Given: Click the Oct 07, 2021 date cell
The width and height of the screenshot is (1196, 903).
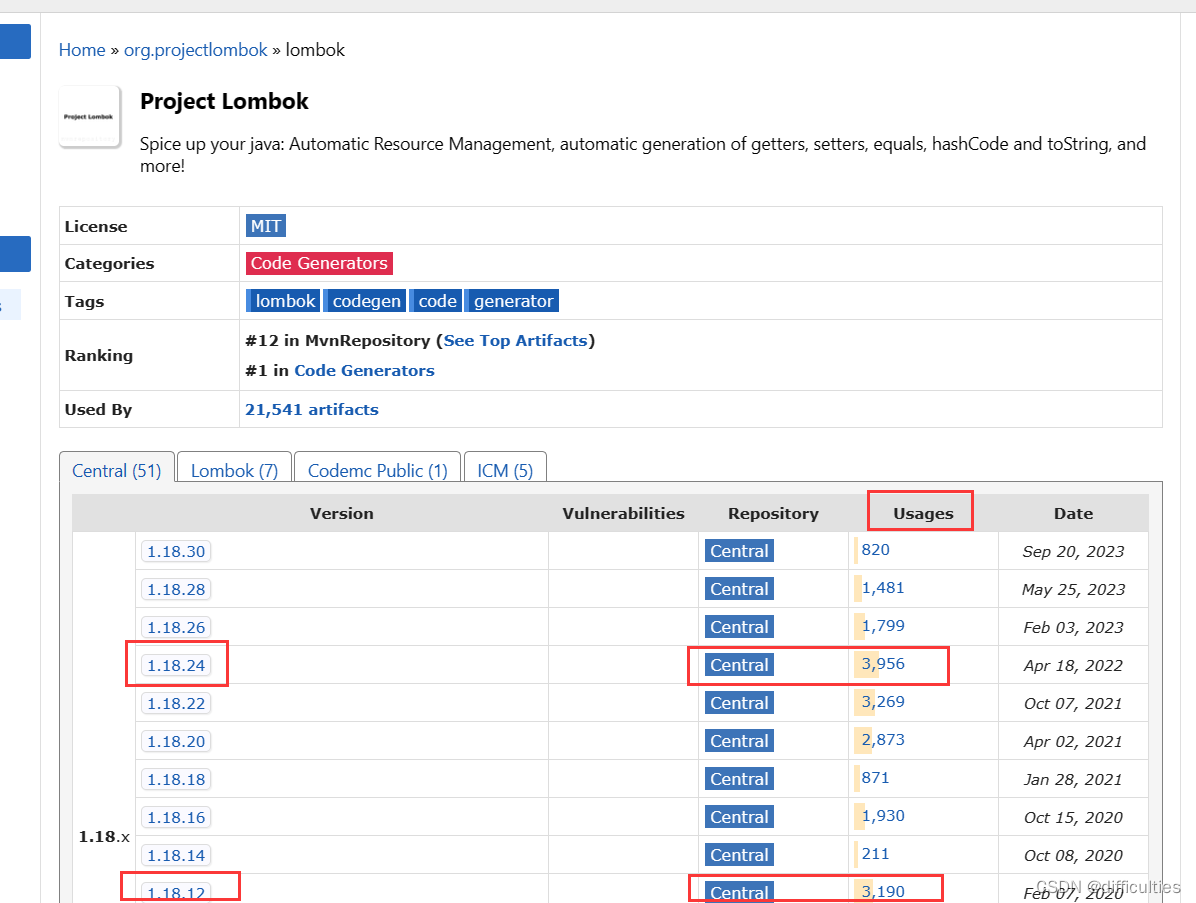Looking at the screenshot, I should tap(1073, 703).
